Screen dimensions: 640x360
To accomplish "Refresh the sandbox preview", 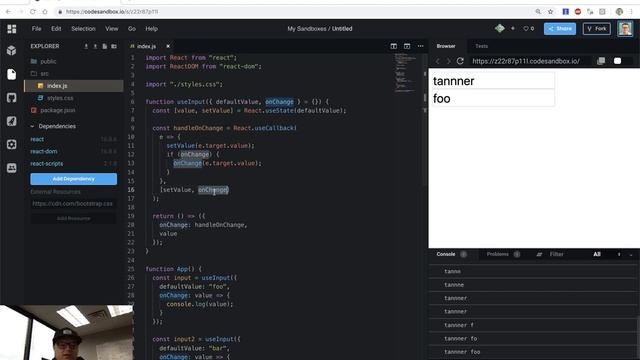I will [x=460, y=61].
